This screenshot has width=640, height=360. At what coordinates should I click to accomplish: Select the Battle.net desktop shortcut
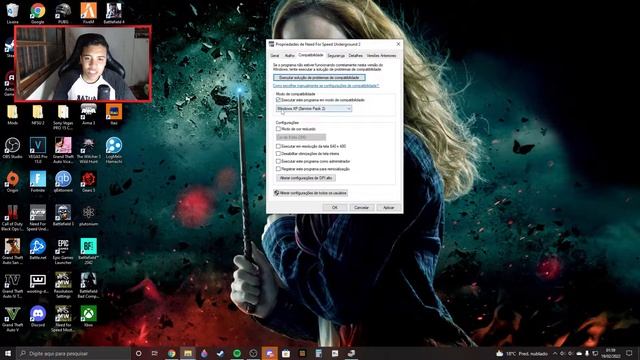38,249
